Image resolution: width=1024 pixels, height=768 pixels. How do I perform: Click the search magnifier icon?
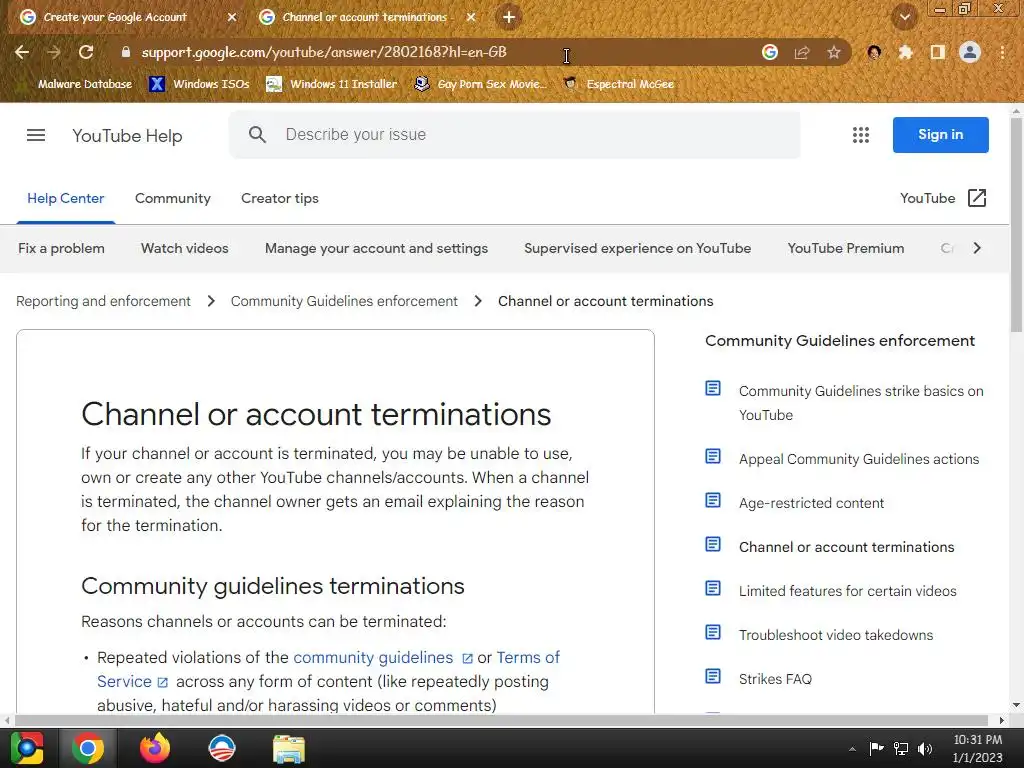[257, 135]
